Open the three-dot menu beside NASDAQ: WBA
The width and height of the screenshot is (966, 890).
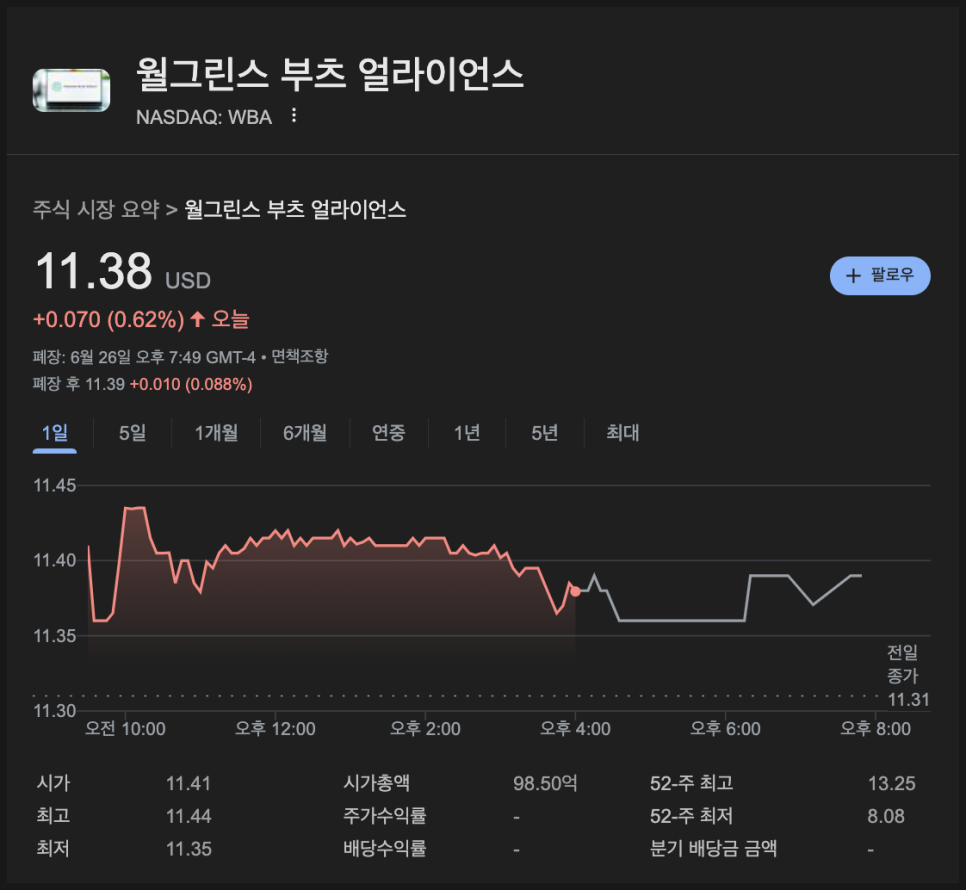(x=294, y=115)
